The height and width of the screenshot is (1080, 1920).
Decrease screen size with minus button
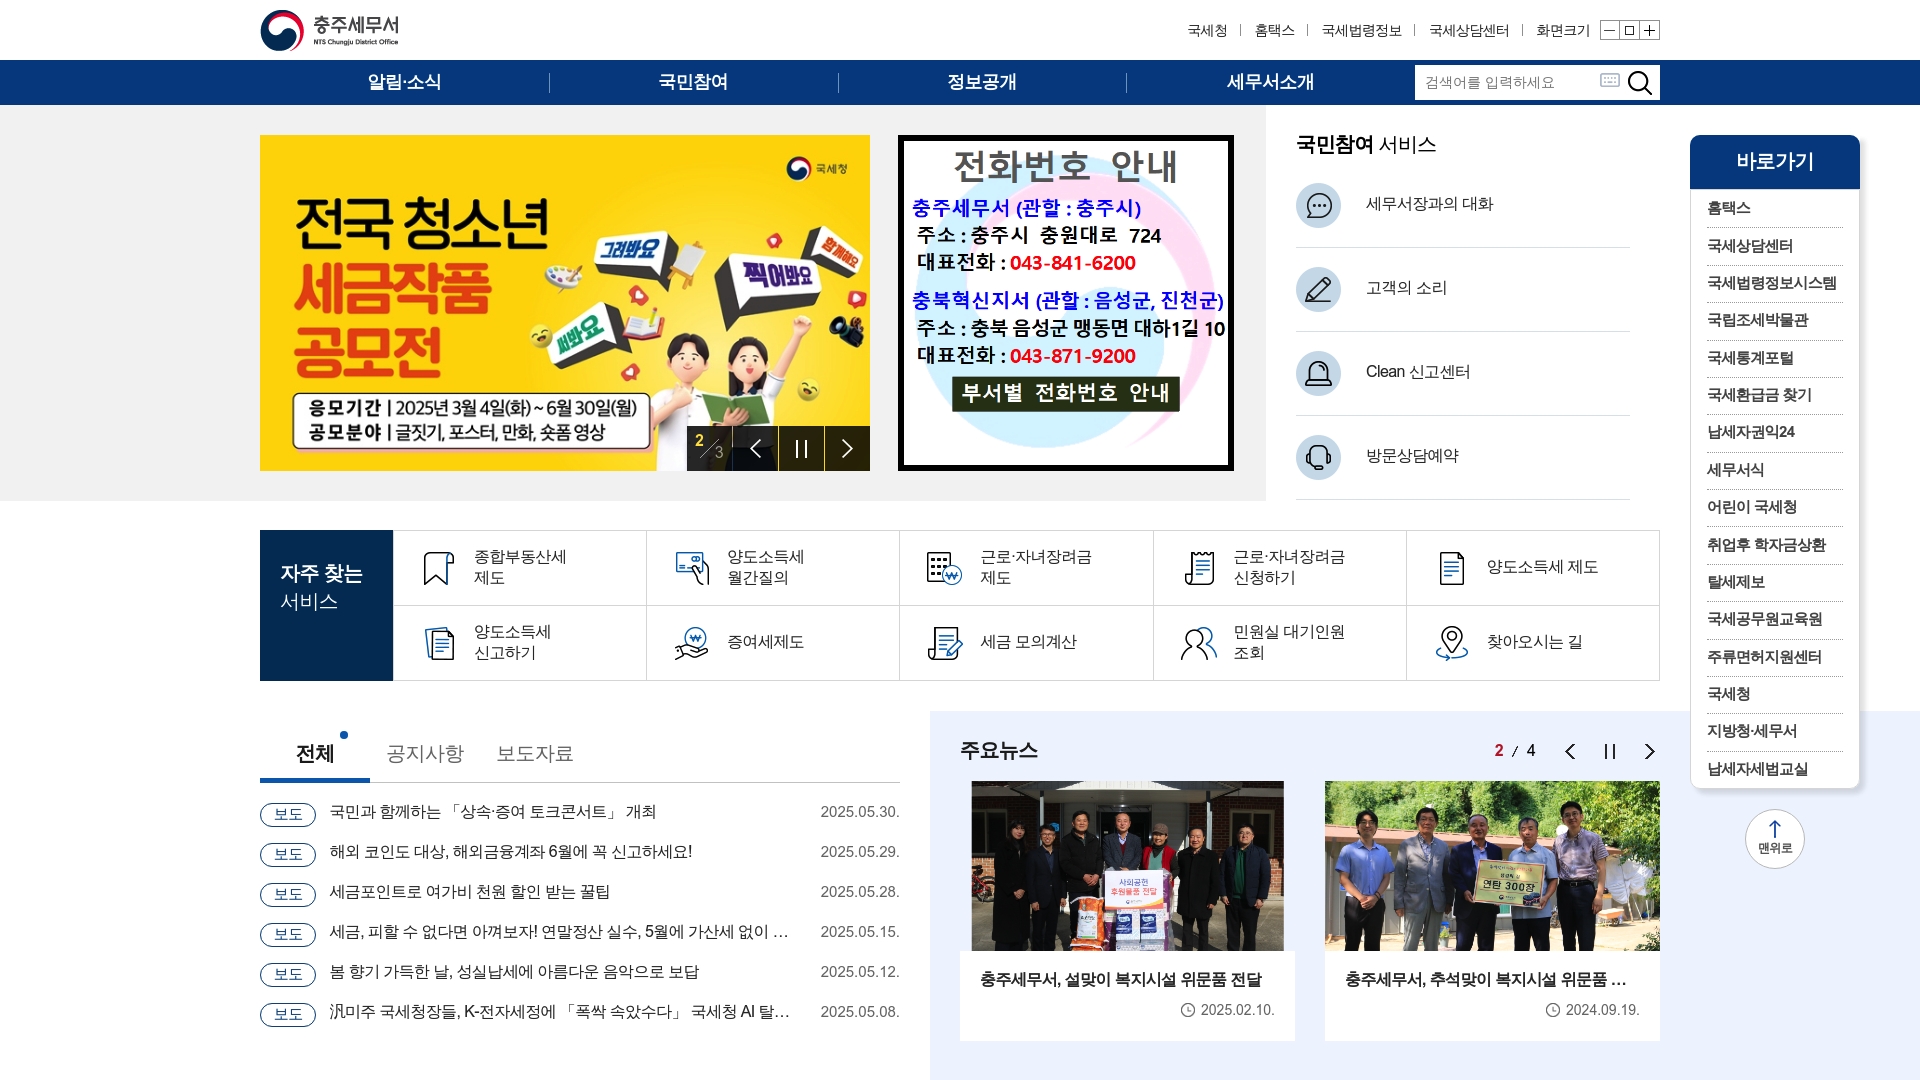pyautogui.click(x=1609, y=31)
